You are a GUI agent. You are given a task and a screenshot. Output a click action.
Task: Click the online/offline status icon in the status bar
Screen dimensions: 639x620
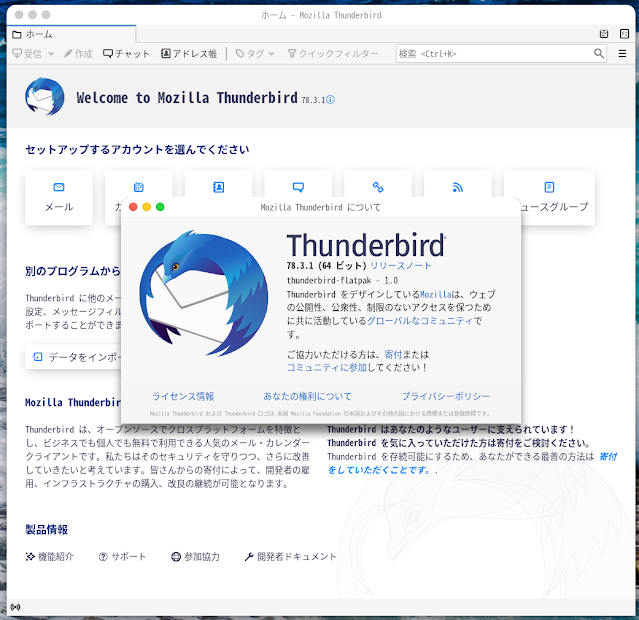point(15,607)
